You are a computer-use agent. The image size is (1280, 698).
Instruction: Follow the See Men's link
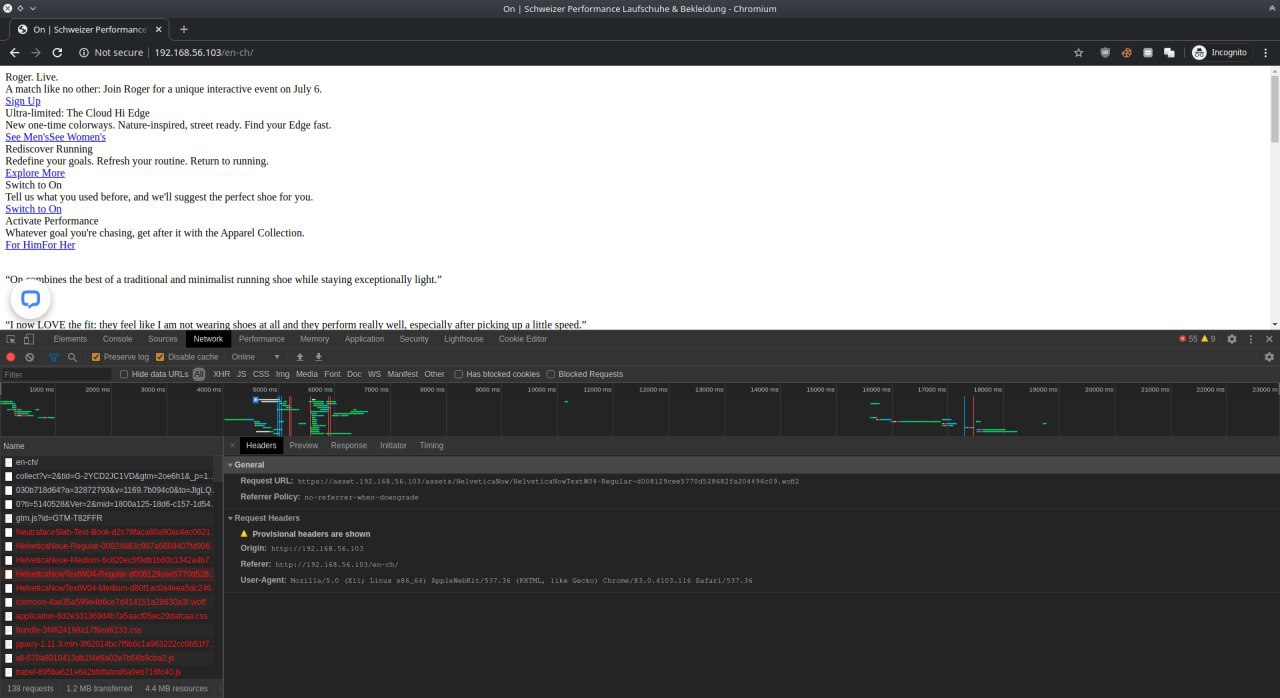click(x=28, y=137)
